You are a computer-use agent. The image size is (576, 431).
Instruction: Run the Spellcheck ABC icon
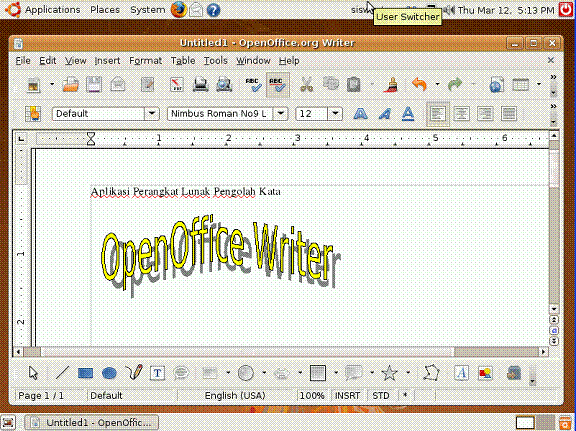253,85
